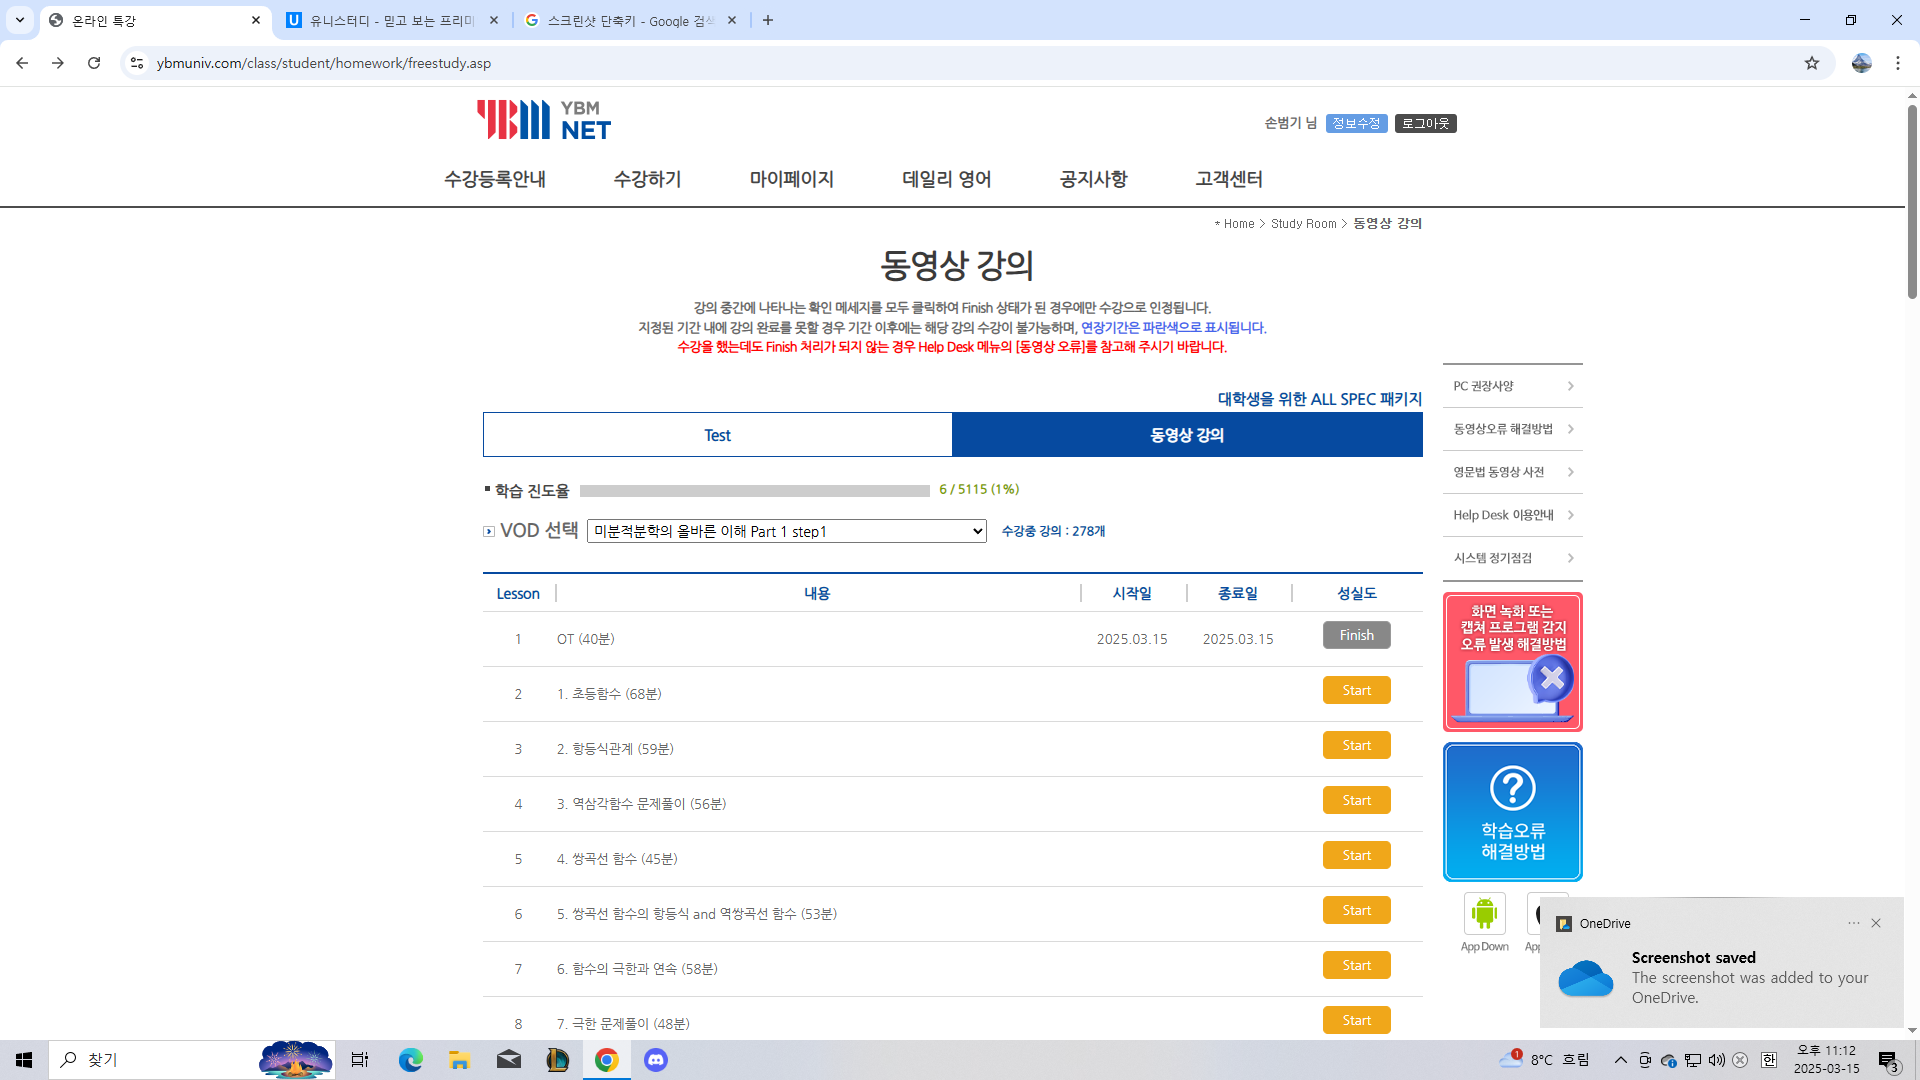Viewport: 1920px width, 1080px height.
Task: Click the YBM NET logo
Action: [x=543, y=120]
